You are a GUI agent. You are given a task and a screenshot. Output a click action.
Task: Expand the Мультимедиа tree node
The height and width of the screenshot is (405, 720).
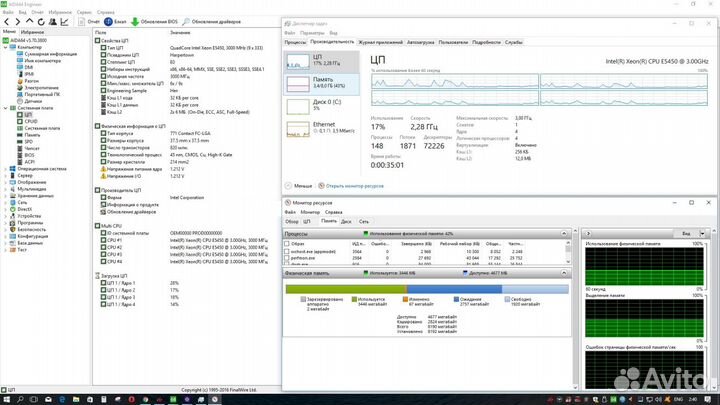[6, 189]
